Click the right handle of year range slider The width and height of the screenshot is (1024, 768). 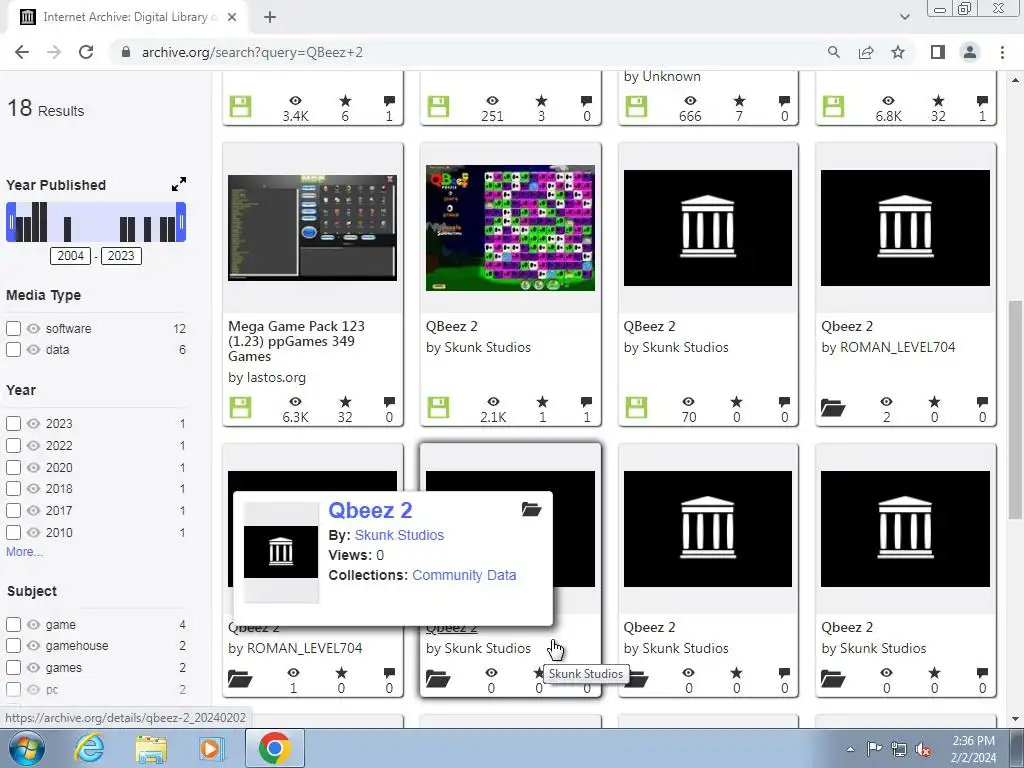point(181,222)
